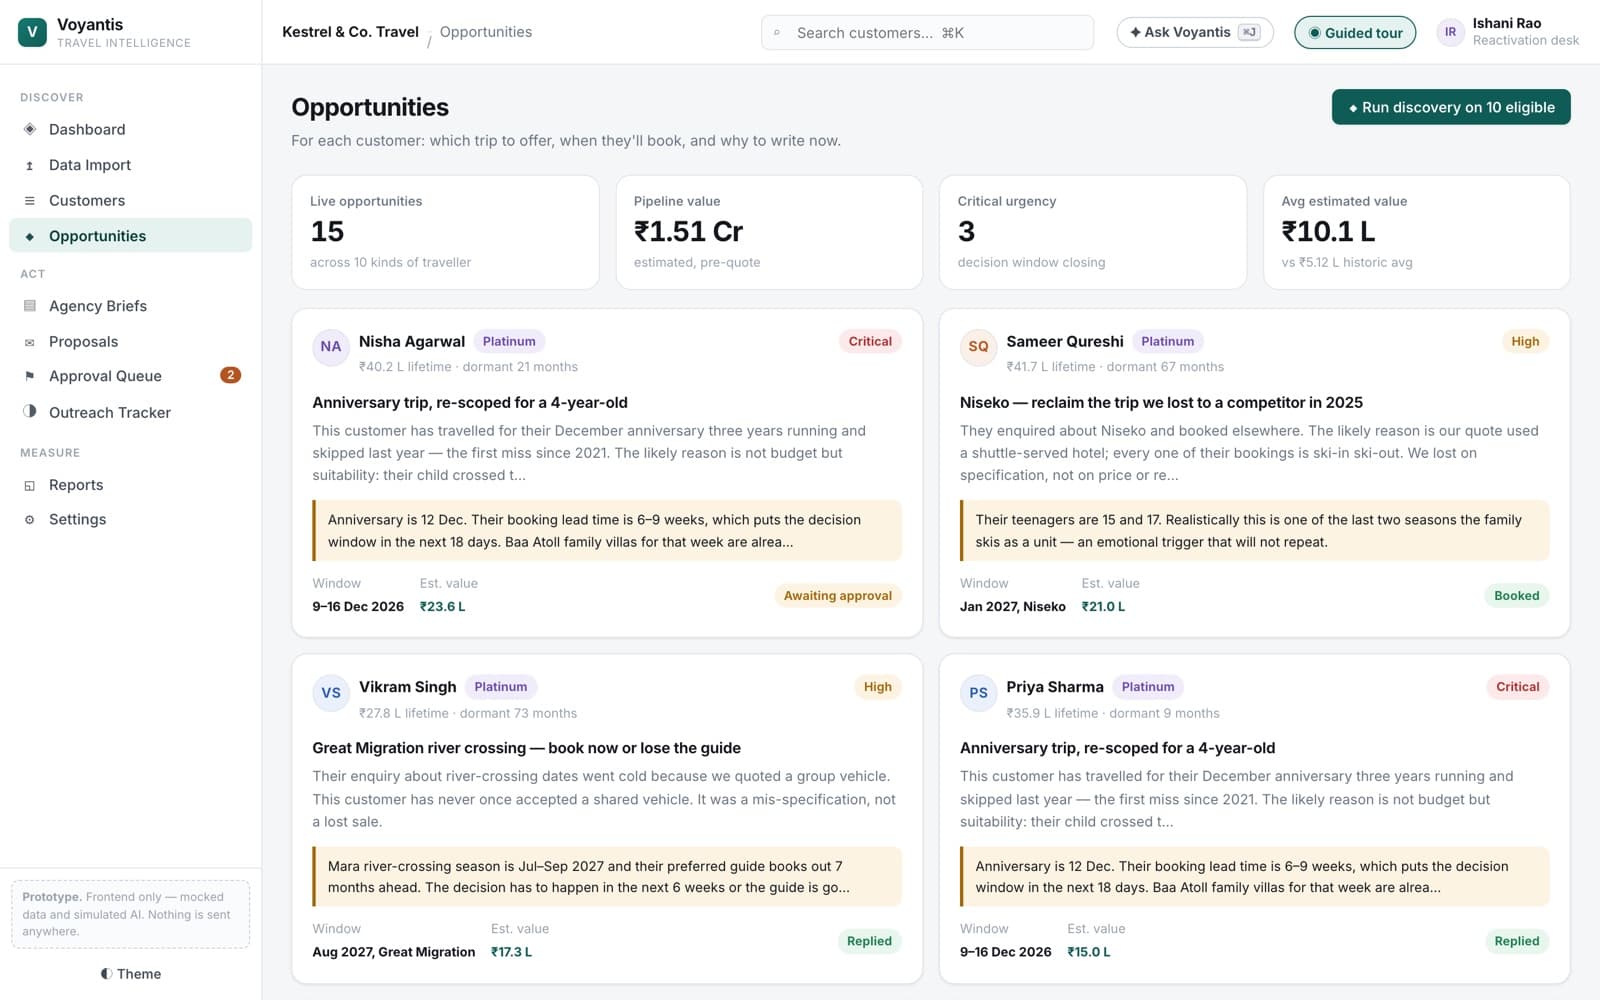The image size is (1600, 1000).
Task: Click the Pipeline value ₹1.51 Cr figure
Action: tap(688, 231)
